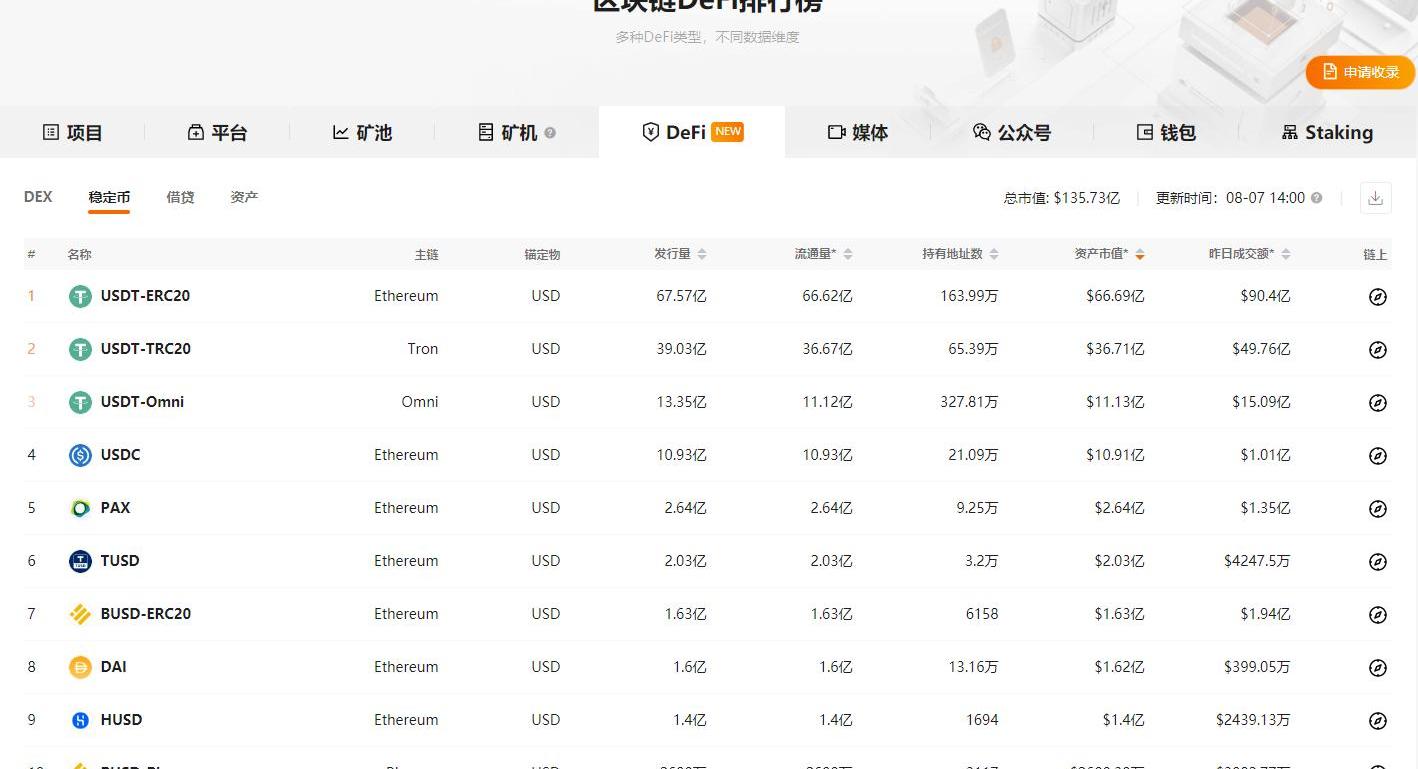Click the PAX coin logo

pos(80,508)
